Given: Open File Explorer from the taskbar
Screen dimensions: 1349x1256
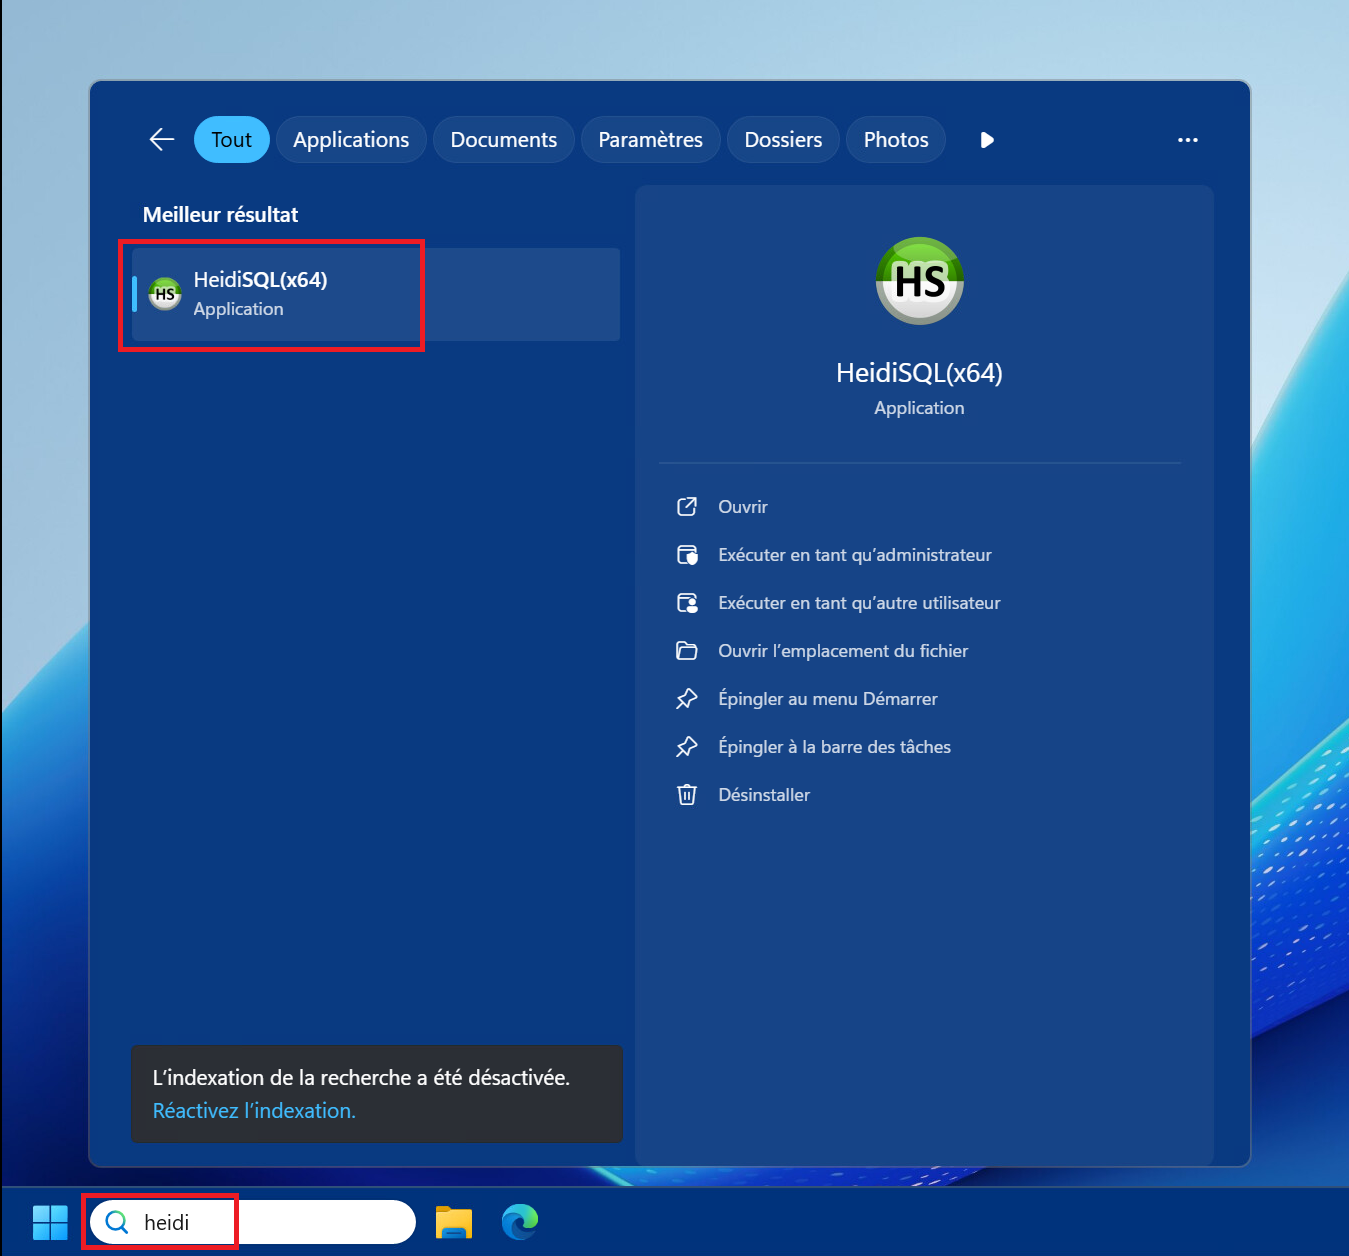Looking at the screenshot, I should [454, 1222].
